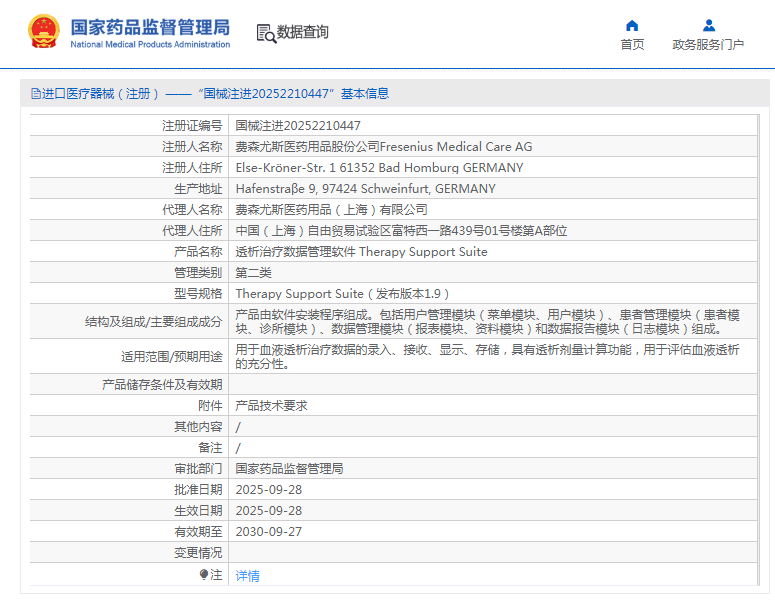Click the product name Therapy Support Suite cell

[x=361, y=252]
